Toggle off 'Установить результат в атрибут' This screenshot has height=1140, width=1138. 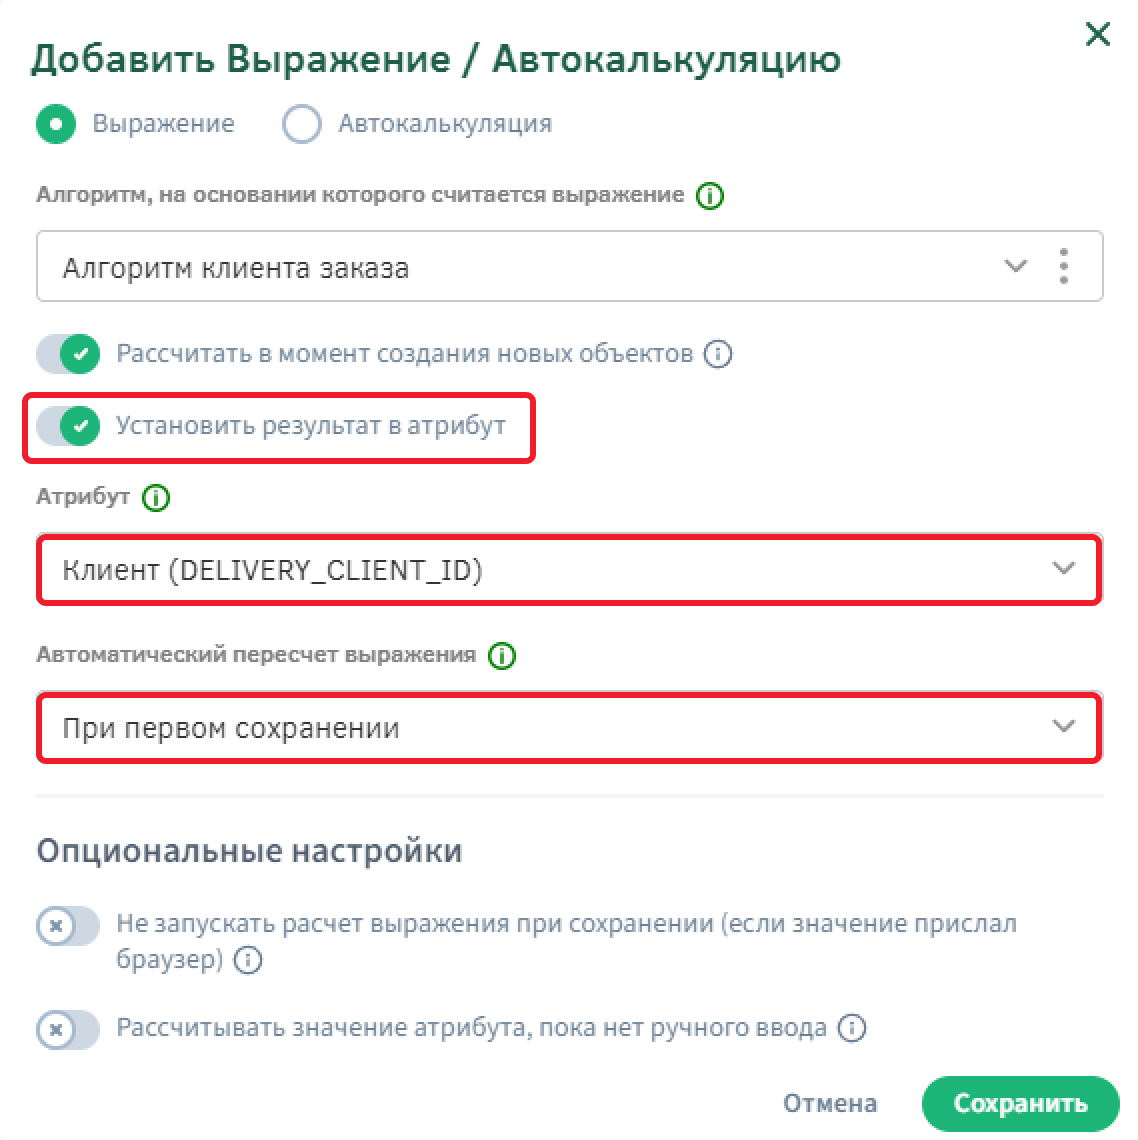[x=68, y=427]
